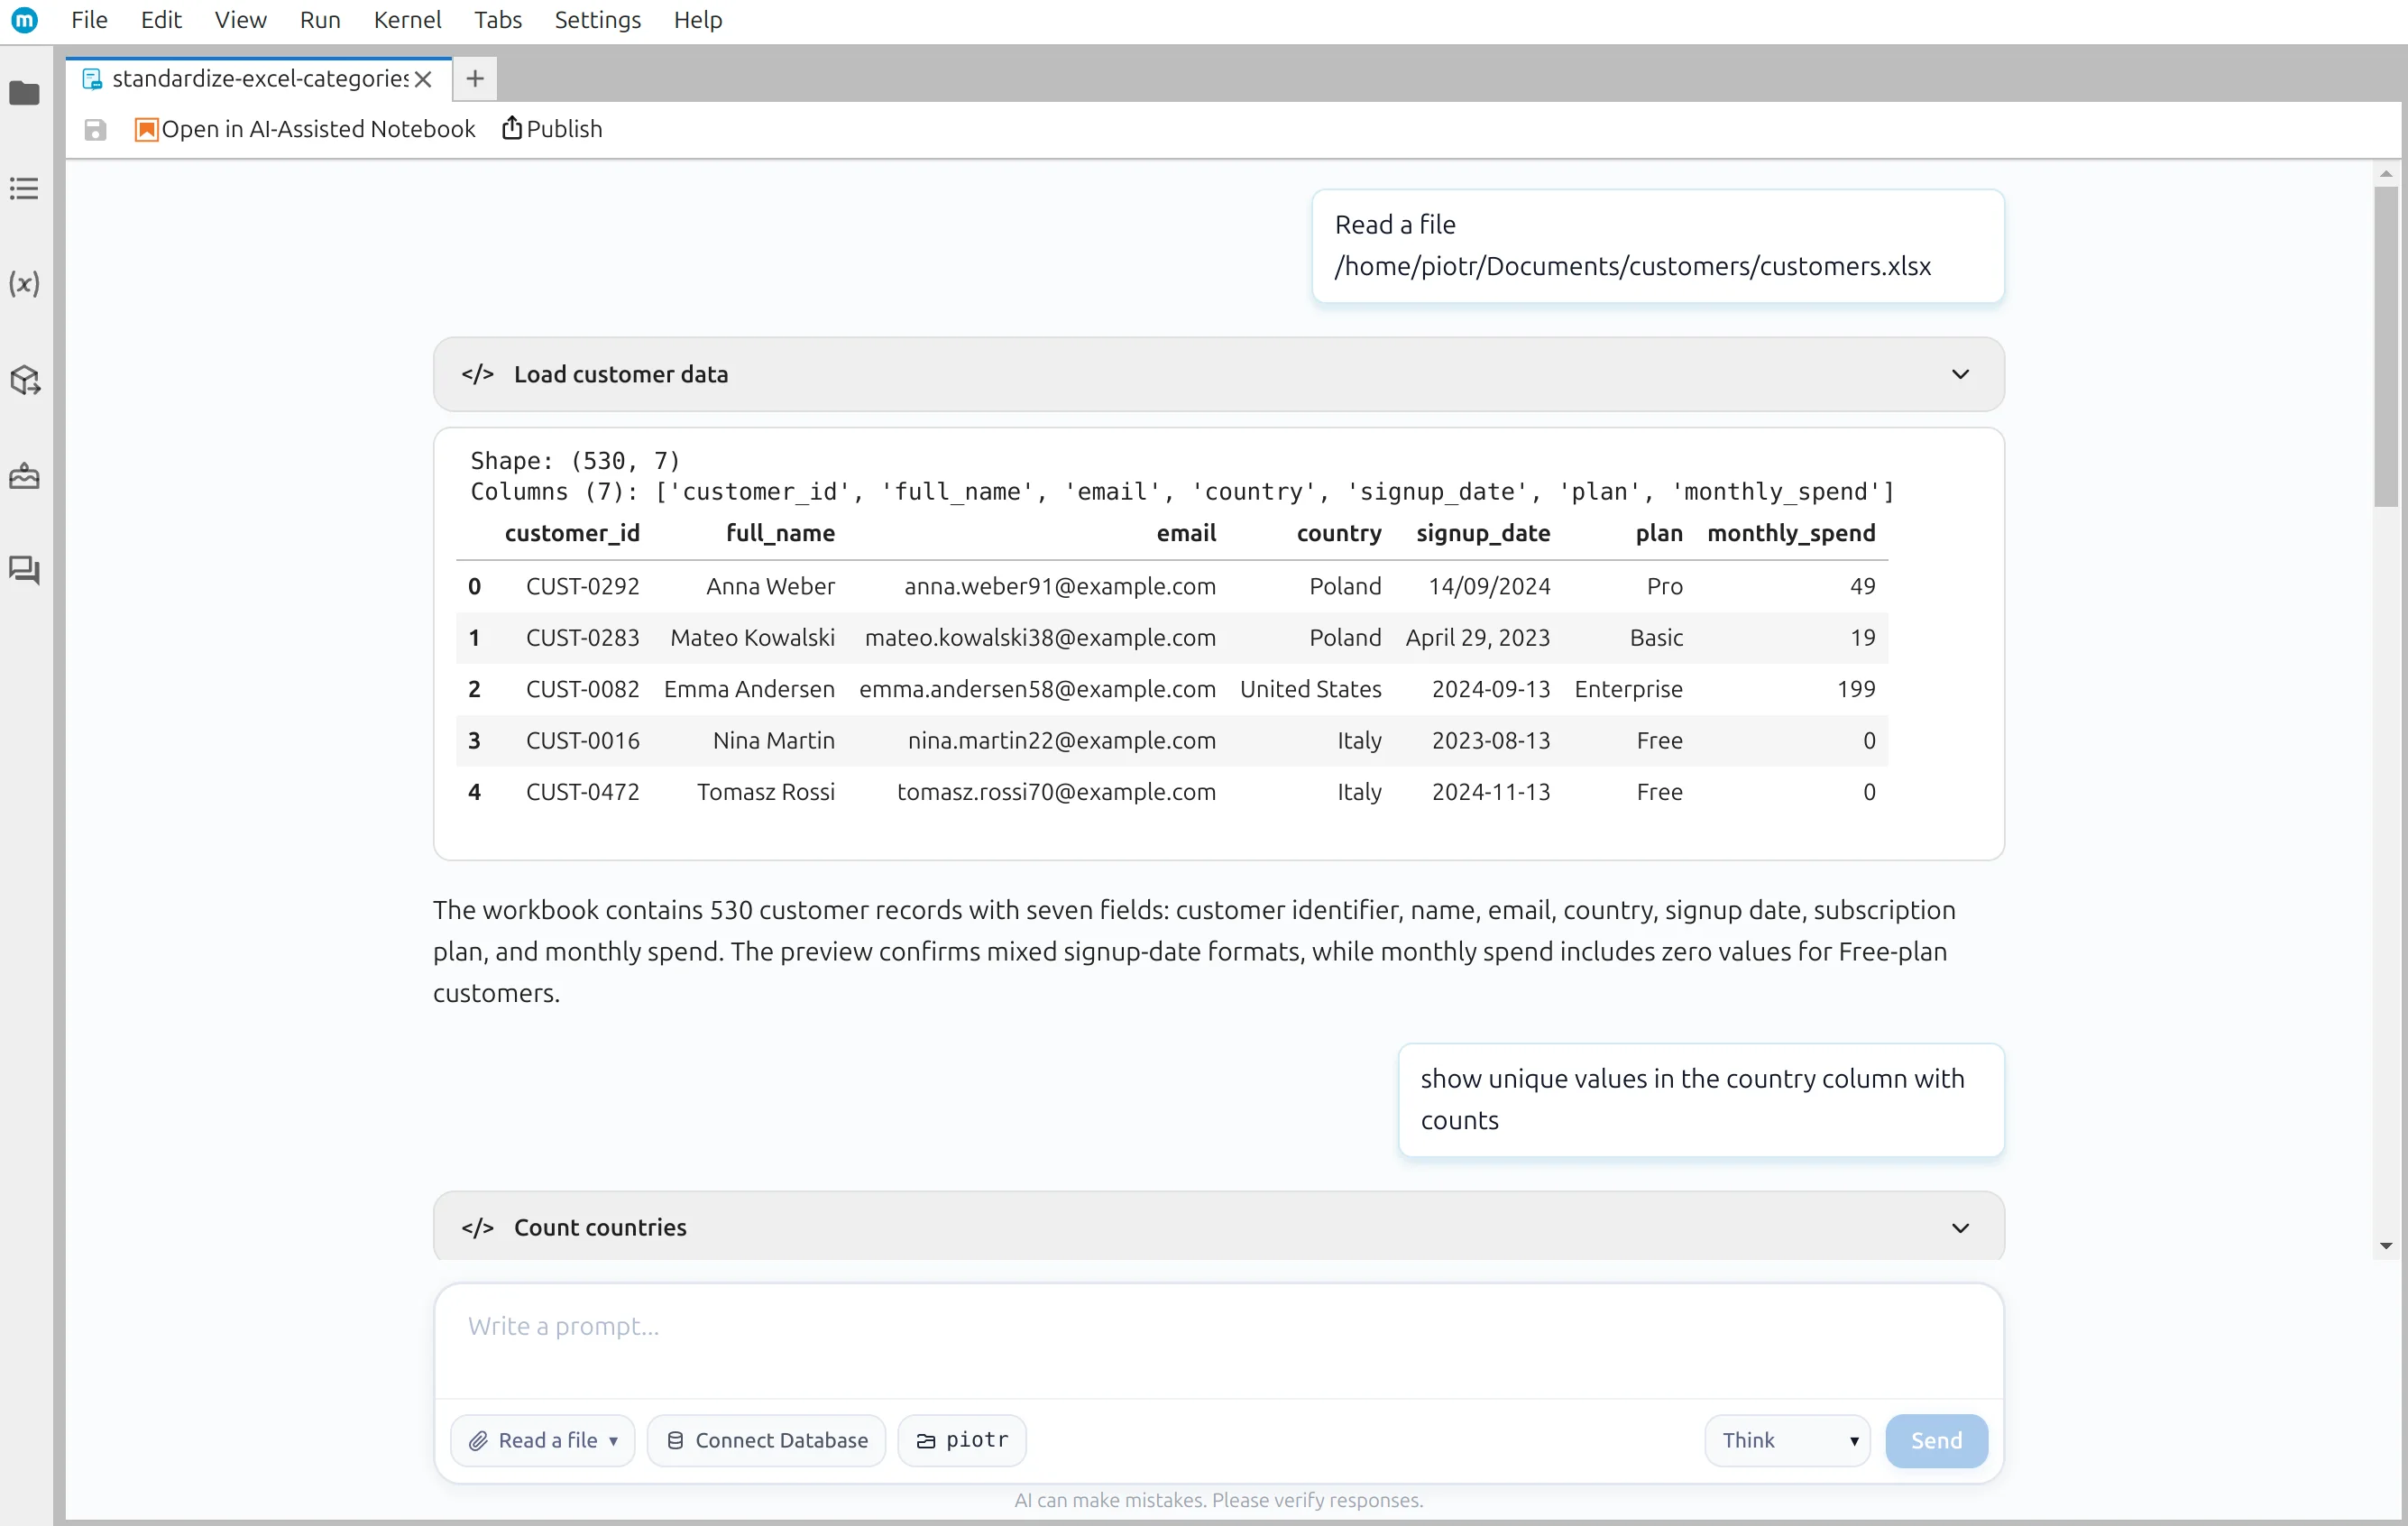Open the Think mode dropdown
The width and height of the screenshot is (2408, 1526).
[x=1787, y=1440]
